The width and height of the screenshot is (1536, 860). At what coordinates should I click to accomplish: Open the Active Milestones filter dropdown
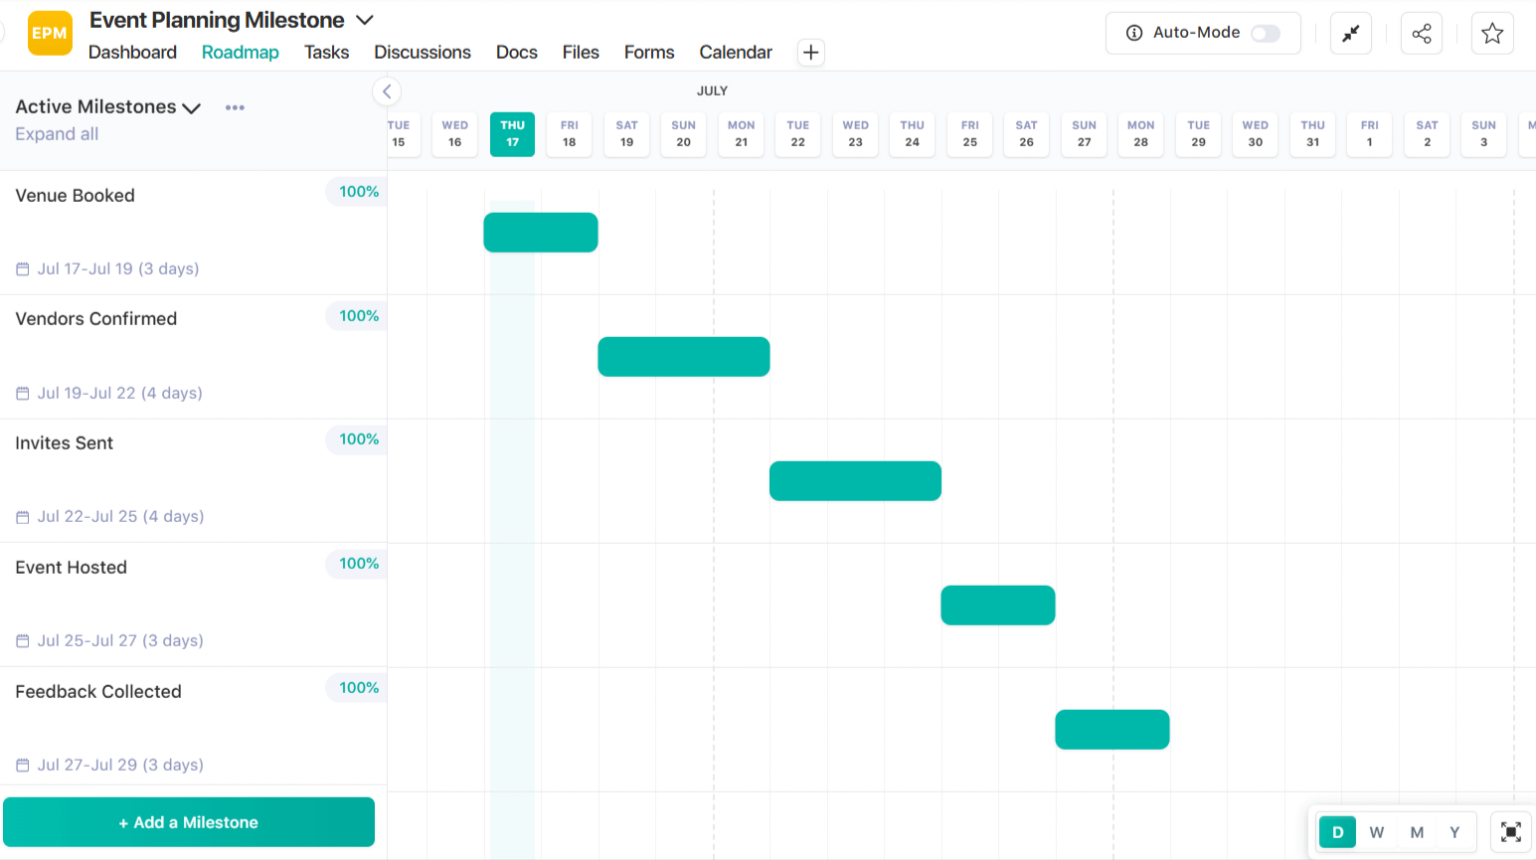click(191, 108)
